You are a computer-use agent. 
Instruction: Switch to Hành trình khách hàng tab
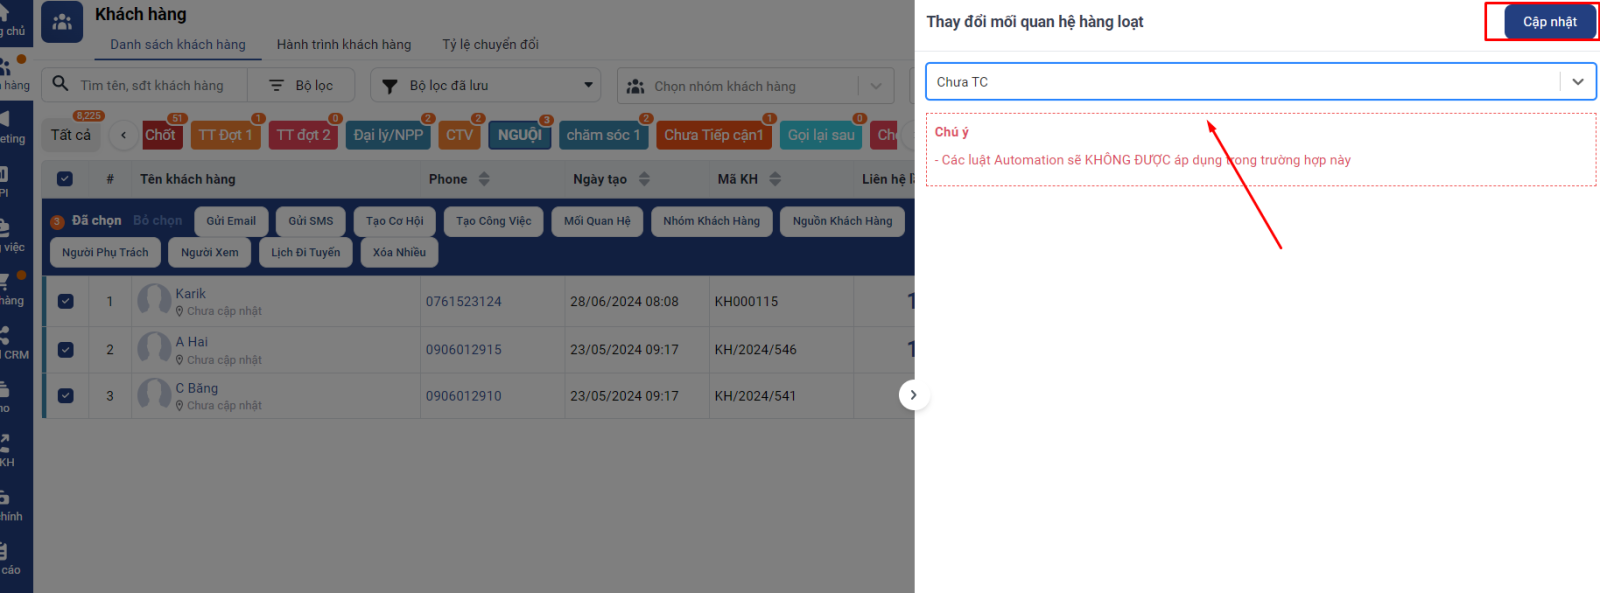point(343,45)
